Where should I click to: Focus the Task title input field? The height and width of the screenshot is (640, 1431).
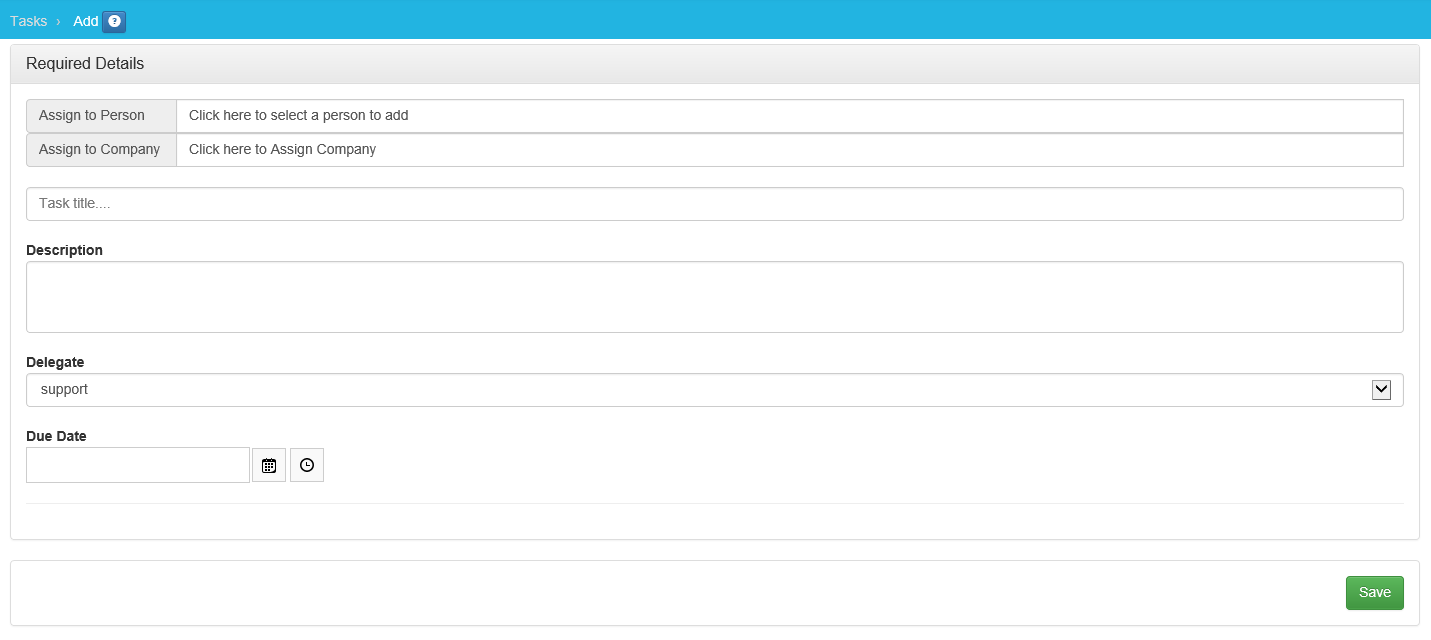(714, 204)
